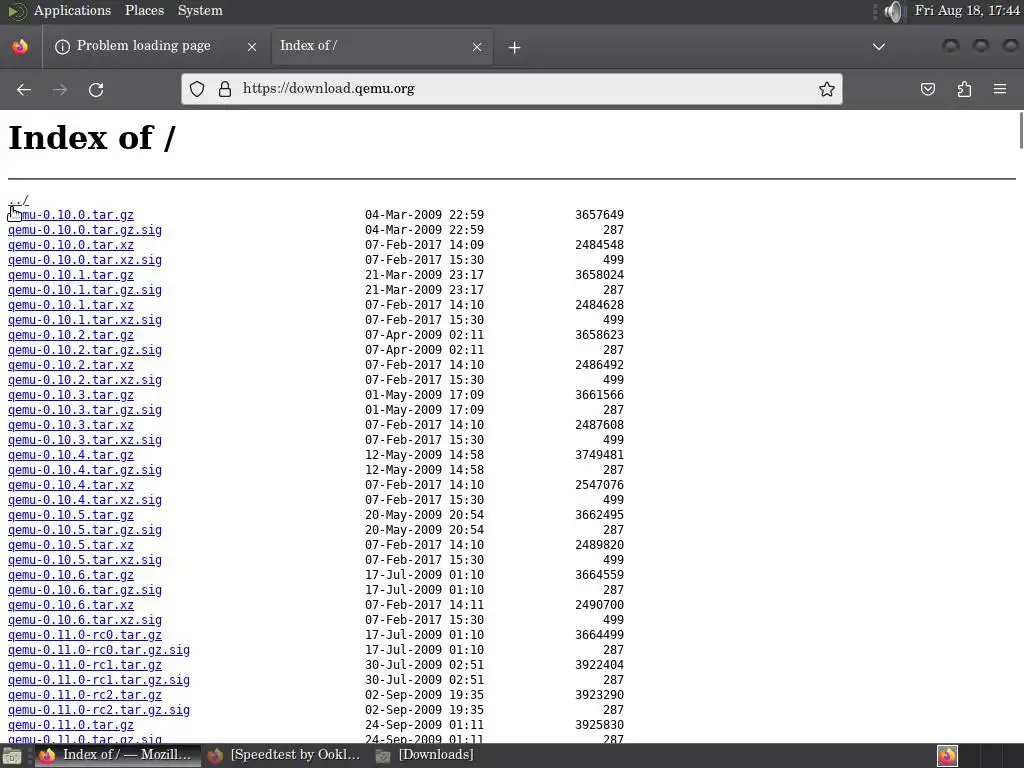1024x768 pixels.
Task: Reload the current page
Action: [96, 89]
